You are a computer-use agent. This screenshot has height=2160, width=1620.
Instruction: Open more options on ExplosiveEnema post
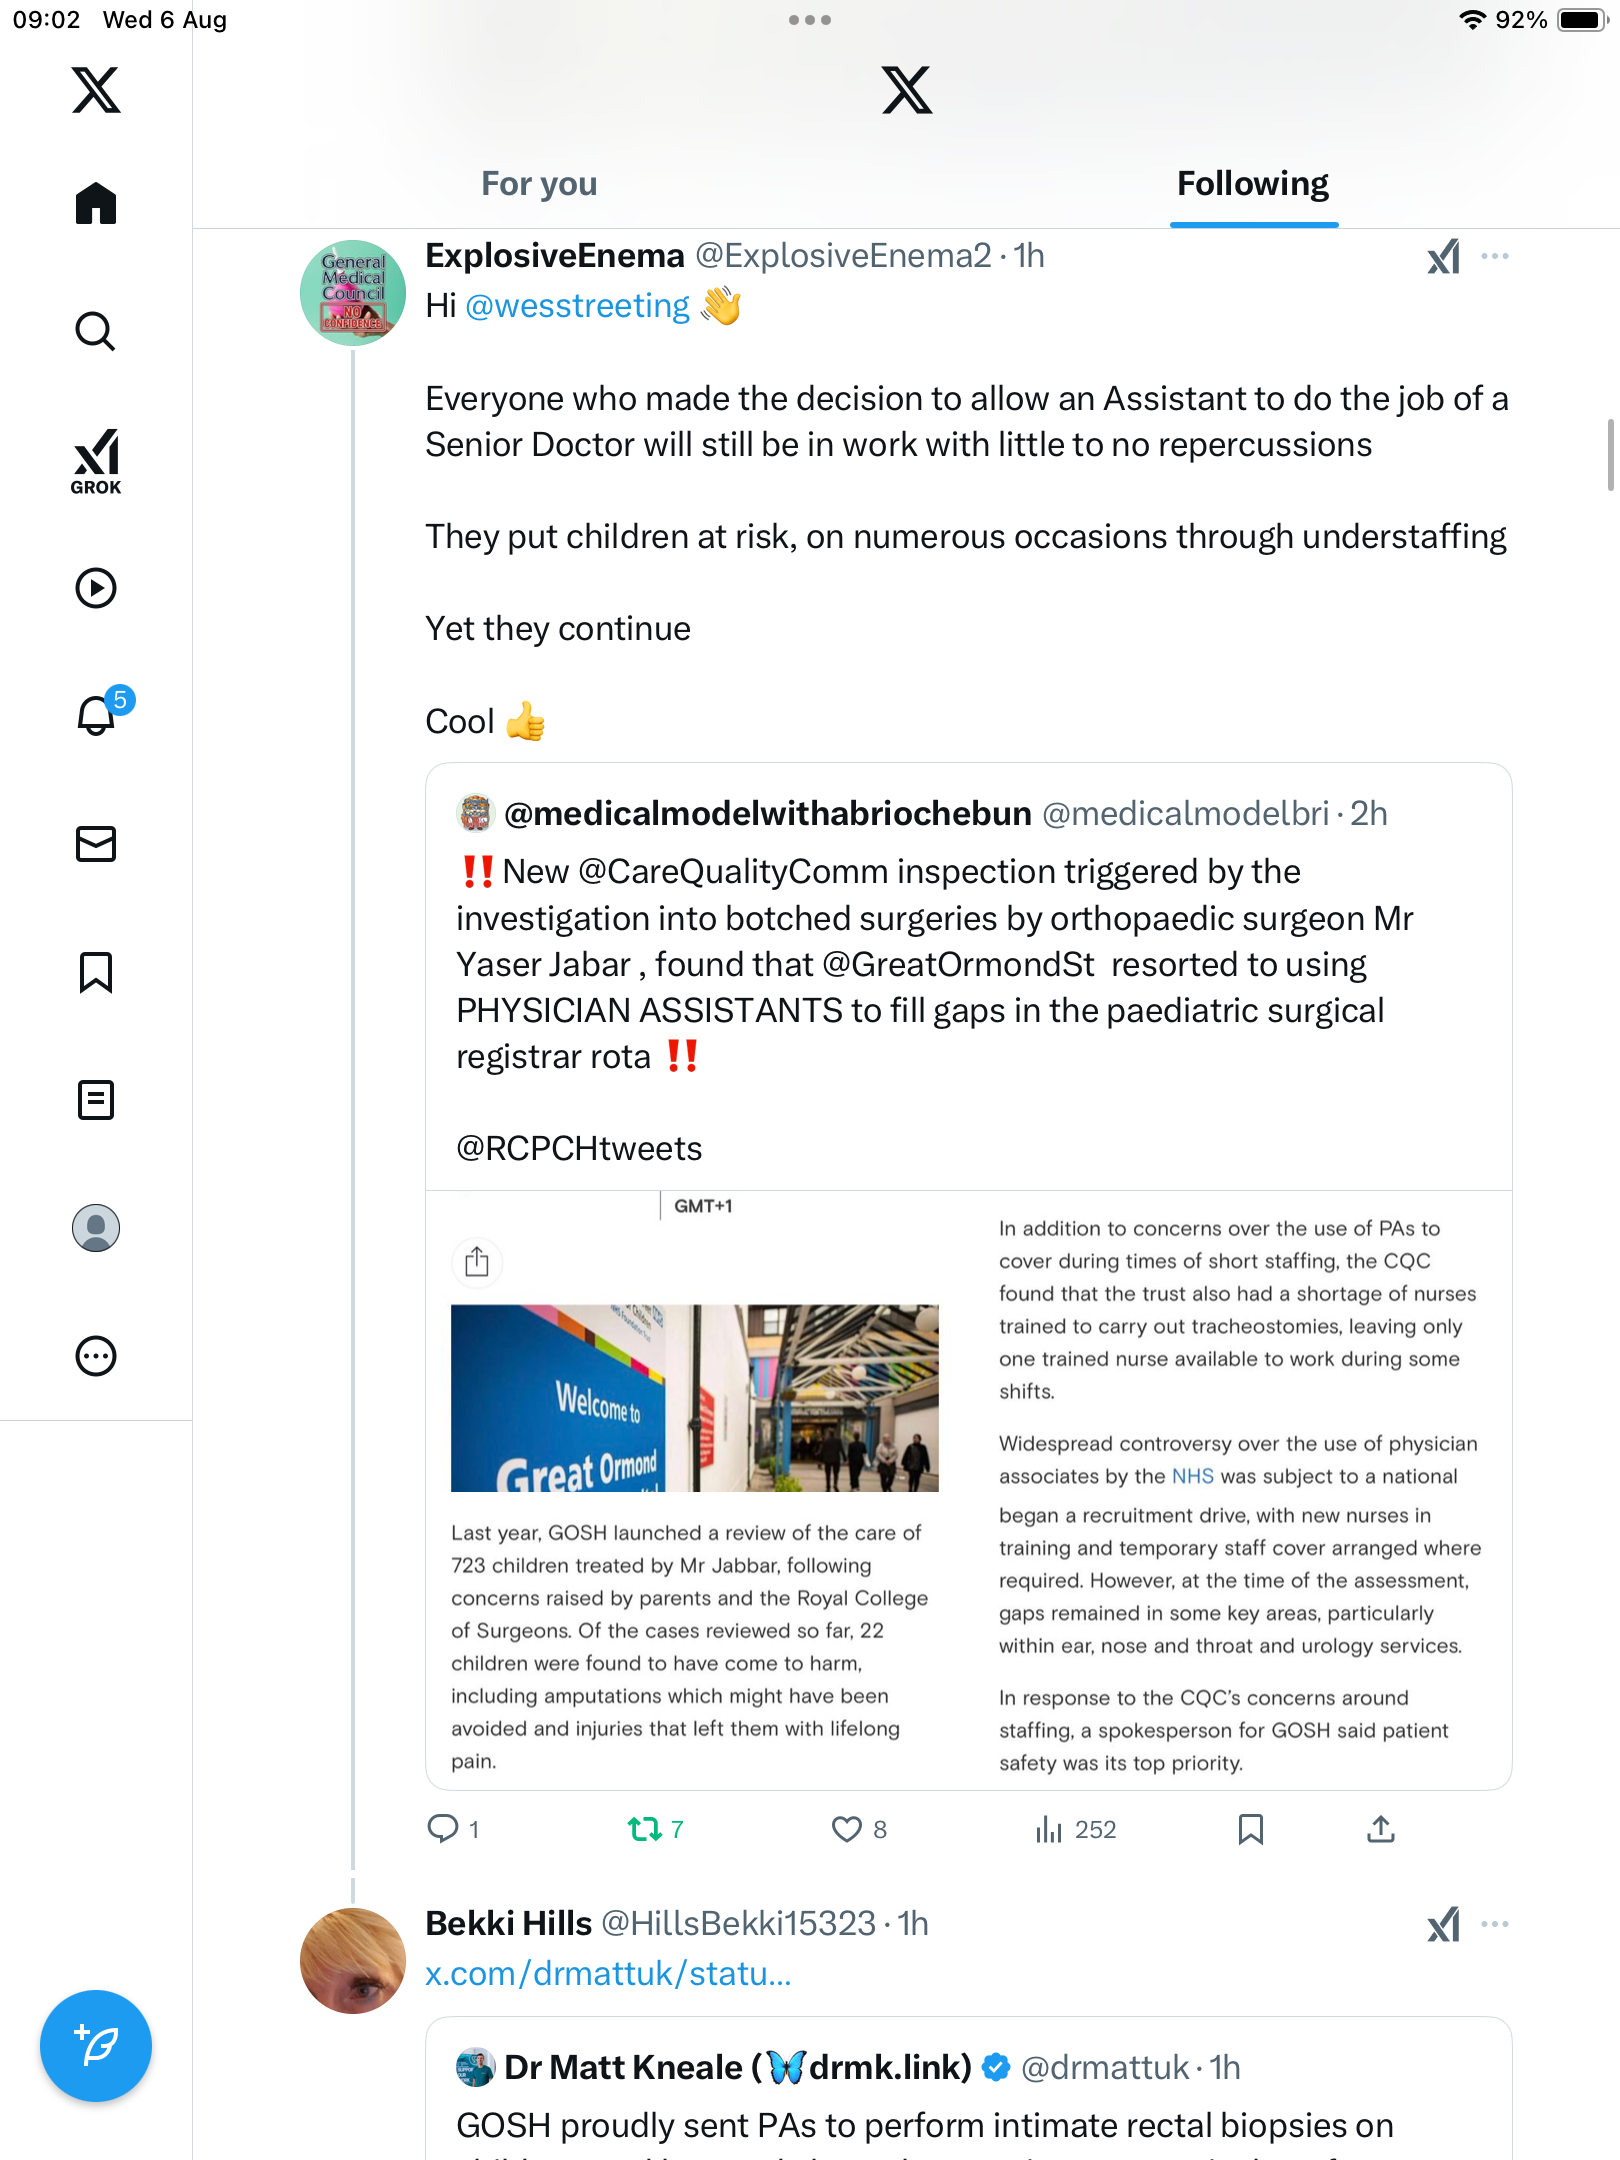1495,256
